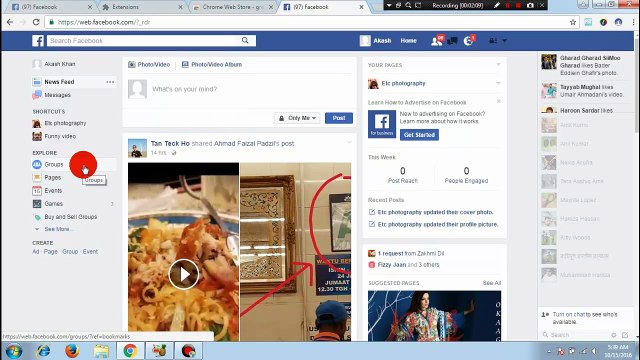Open Windows Start button
This screenshot has width=640, height=360.
[13, 351]
